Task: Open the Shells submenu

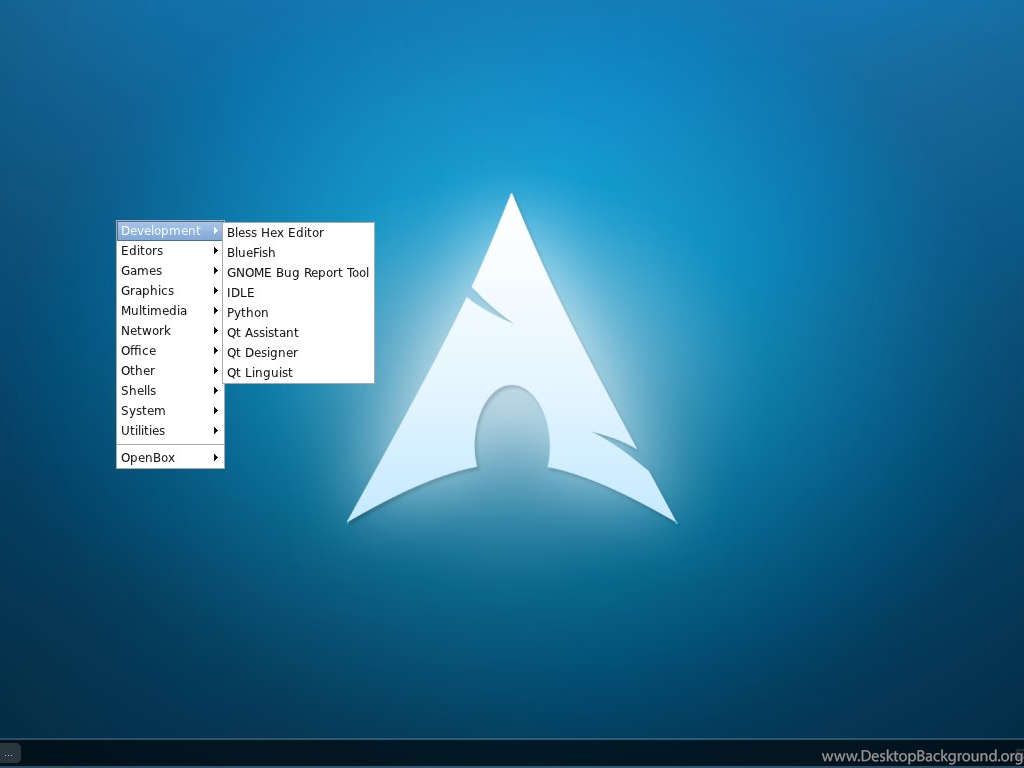Action: point(170,391)
